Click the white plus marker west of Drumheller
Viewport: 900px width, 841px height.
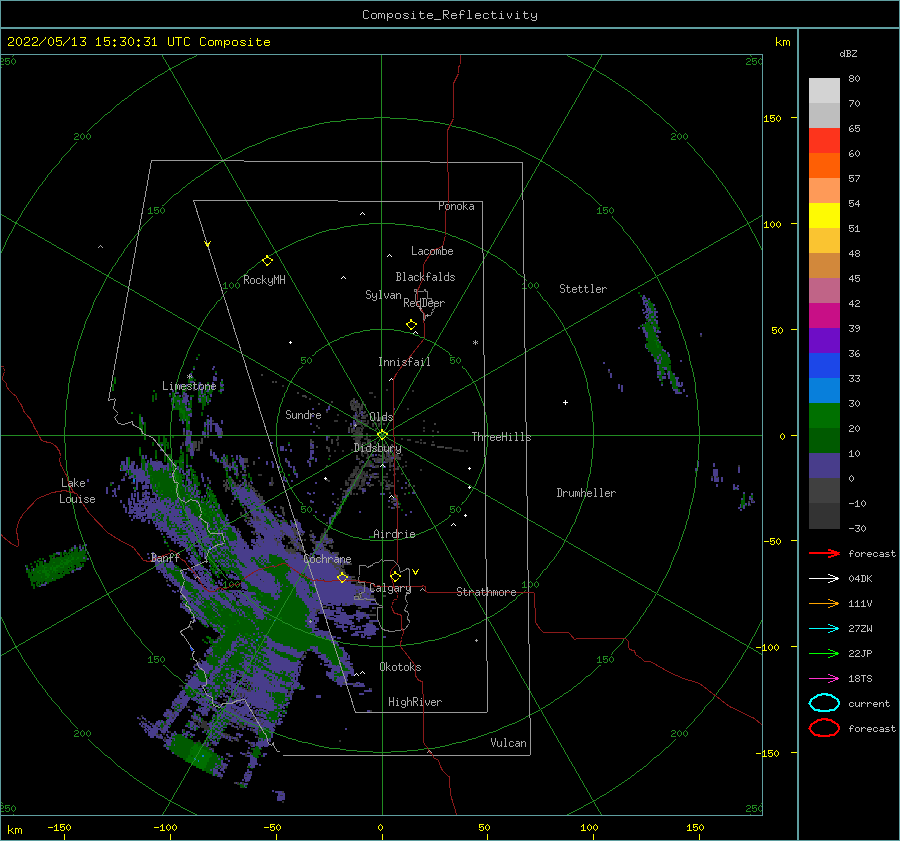pos(565,402)
